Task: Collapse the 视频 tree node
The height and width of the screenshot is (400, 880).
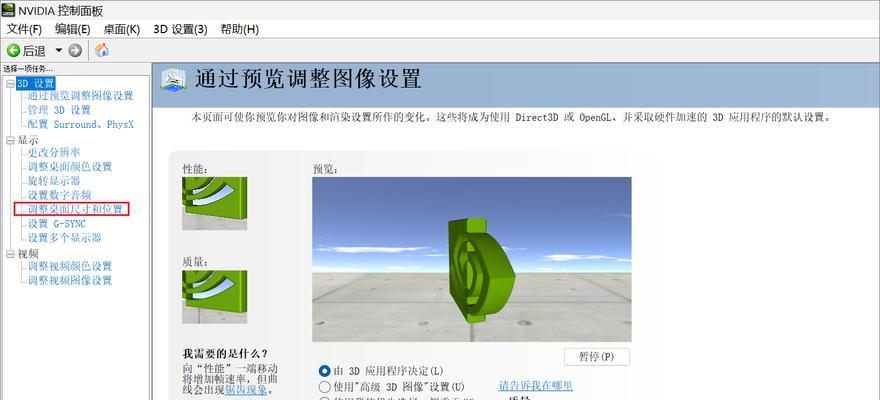Action: click(x=10, y=254)
